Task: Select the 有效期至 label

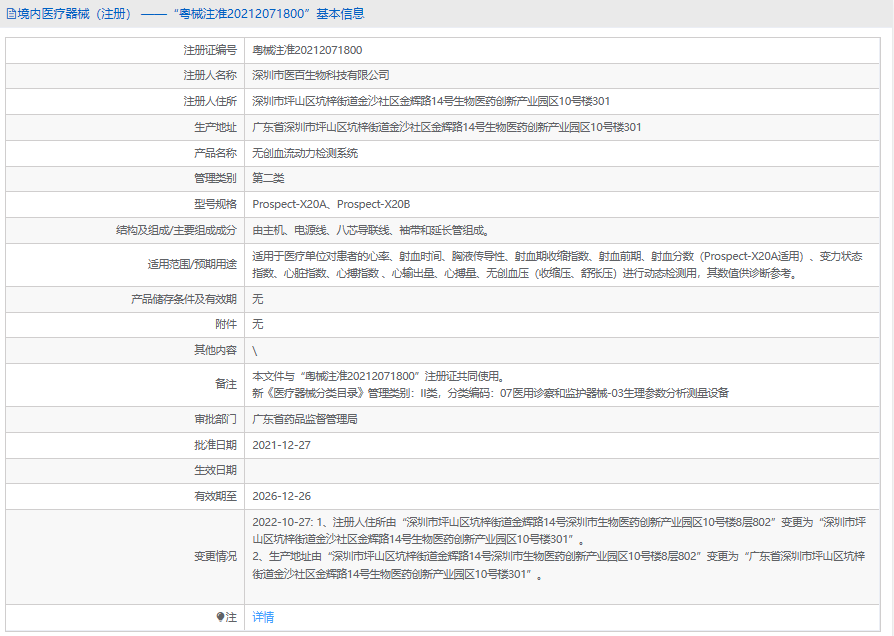Action: pos(216,496)
